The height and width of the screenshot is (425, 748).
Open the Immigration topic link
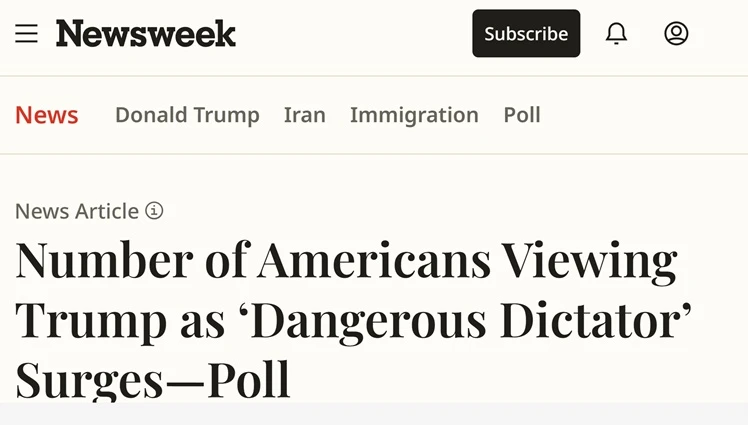click(x=414, y=115)
